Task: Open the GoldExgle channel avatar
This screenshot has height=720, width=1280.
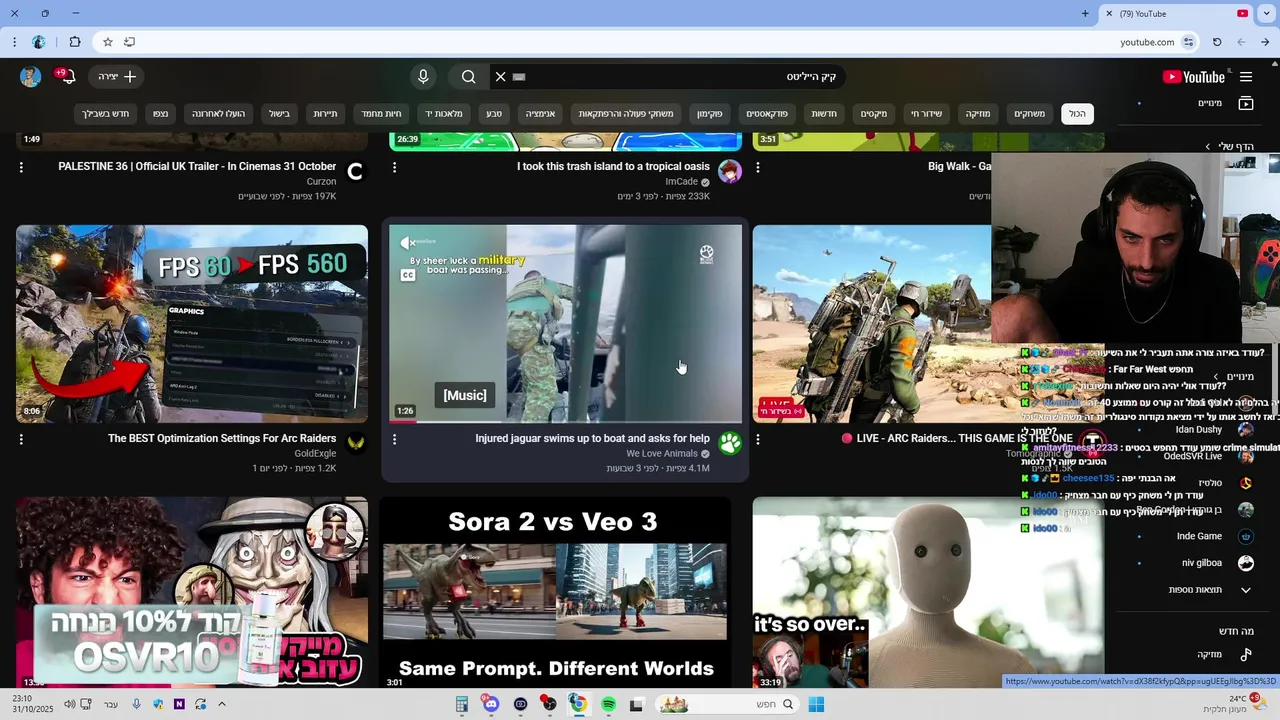Action: click(x=355, y=443)
